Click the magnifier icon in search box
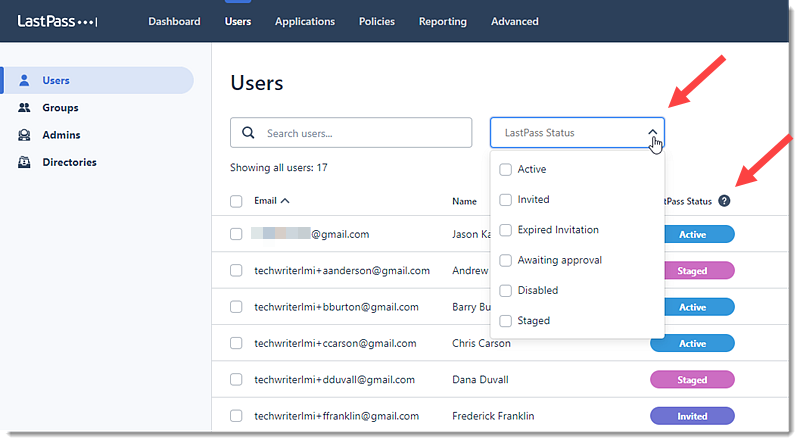This screenshot has width=795, height=438. (248, 133)
